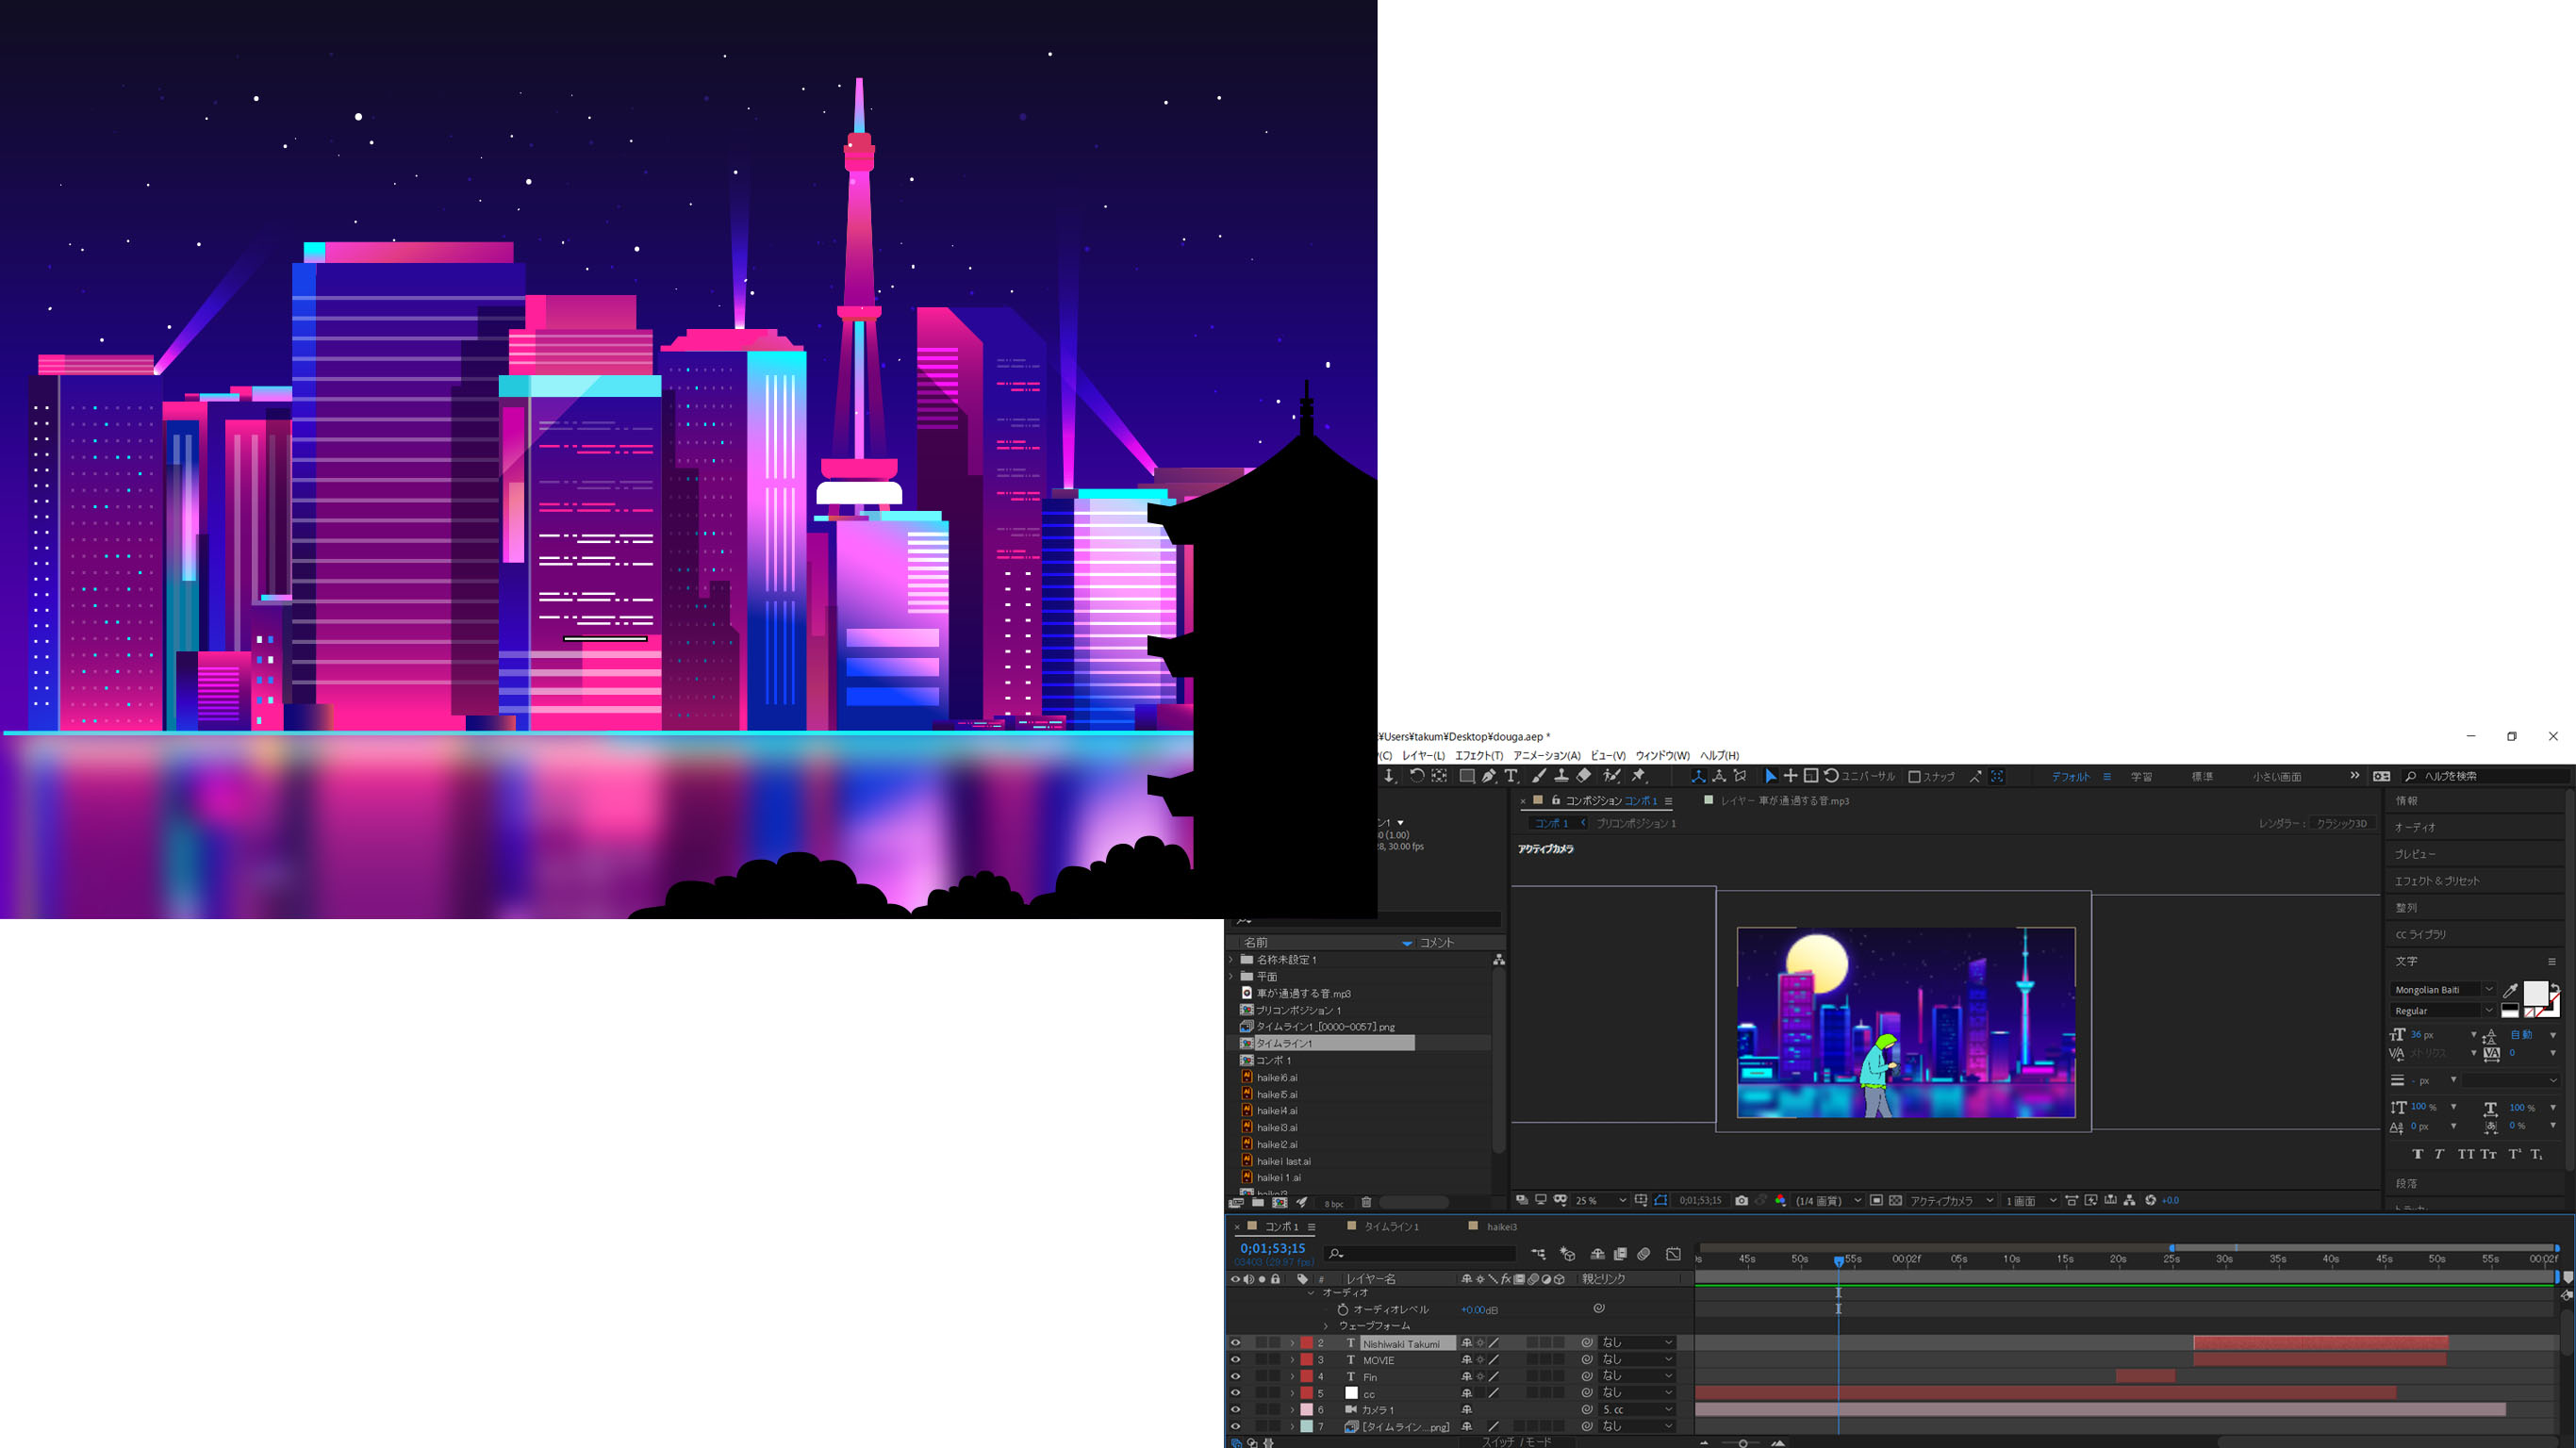The width and height of the screenshot is (2576, 1448).
Task: Open composition mini-flowchart in timeline
Action: coord(1538,1254)
